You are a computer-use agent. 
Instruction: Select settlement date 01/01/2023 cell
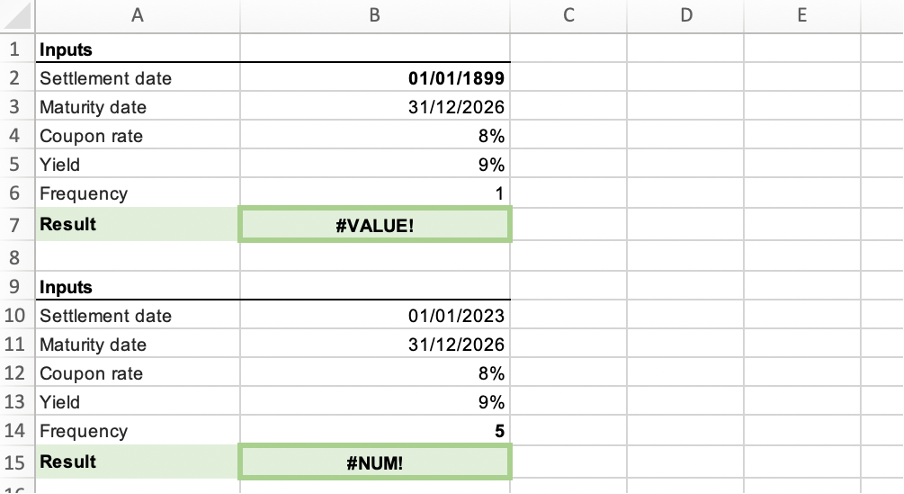[x=375, y=316]
